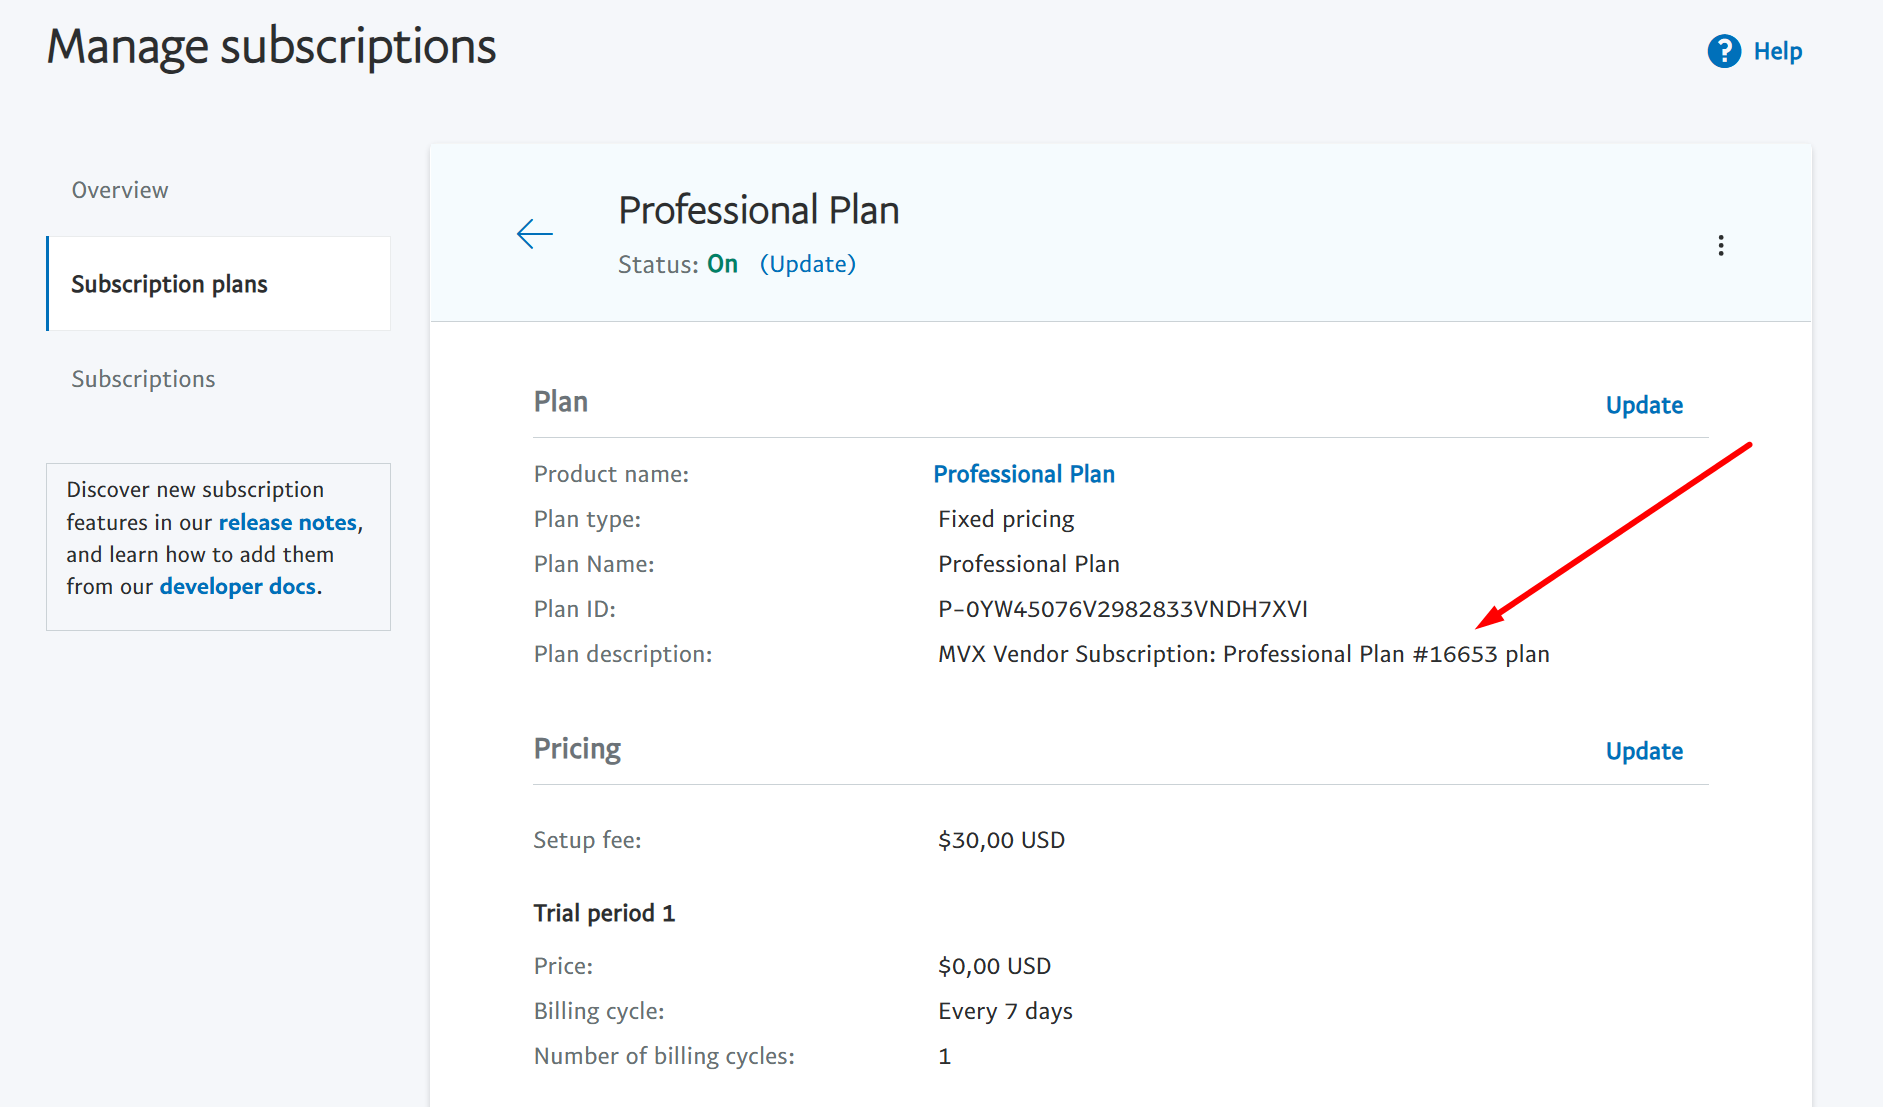Click the back arrow icon
This screenshot has width=1883, height=1107.
point(535,234)
